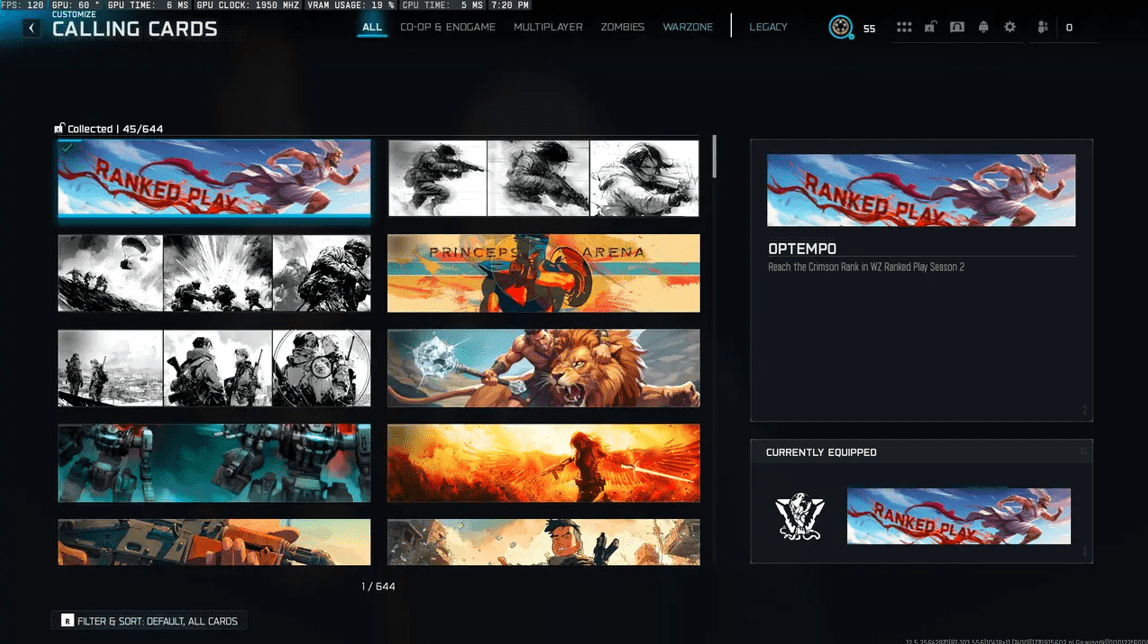Select the Multiplayer tab

(548, 27)
